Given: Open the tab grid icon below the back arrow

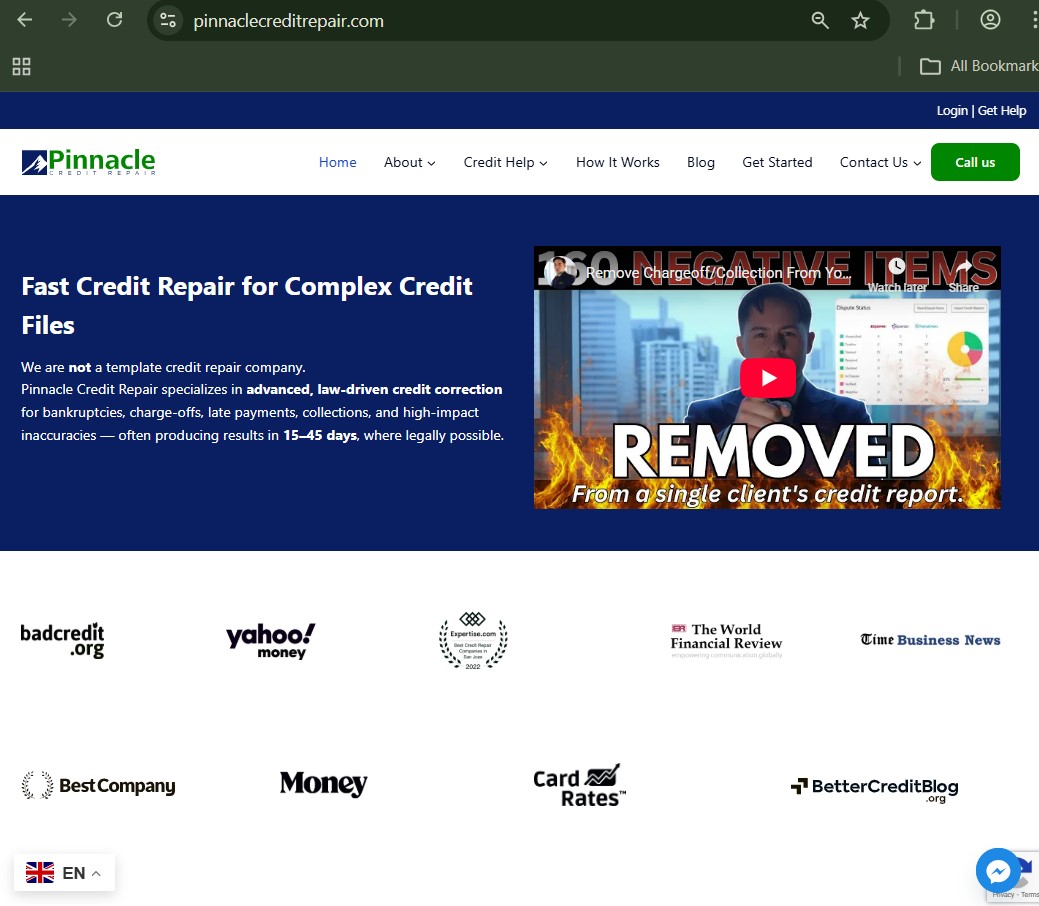Looking at the screenshot, I should click(x=21, y=66).
